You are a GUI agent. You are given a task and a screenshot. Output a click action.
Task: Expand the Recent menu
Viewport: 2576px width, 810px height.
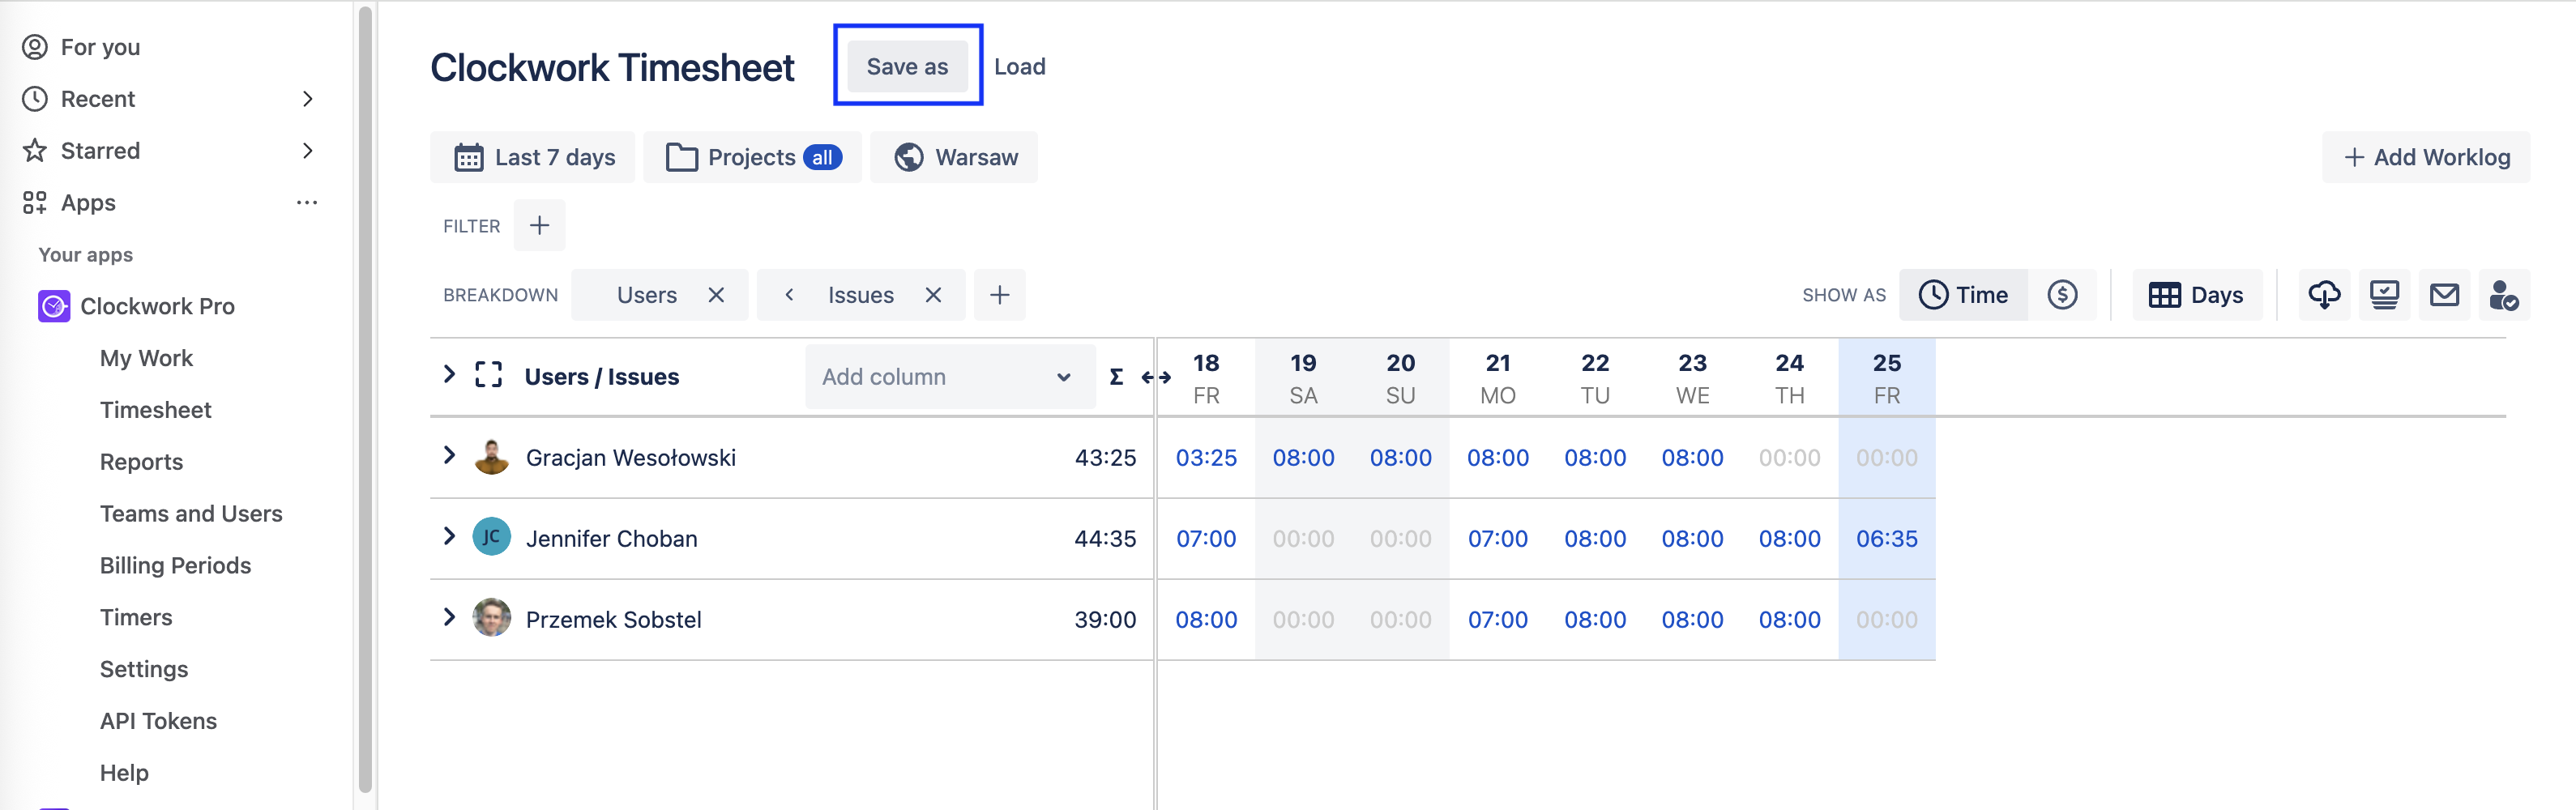tap(307, 99)
